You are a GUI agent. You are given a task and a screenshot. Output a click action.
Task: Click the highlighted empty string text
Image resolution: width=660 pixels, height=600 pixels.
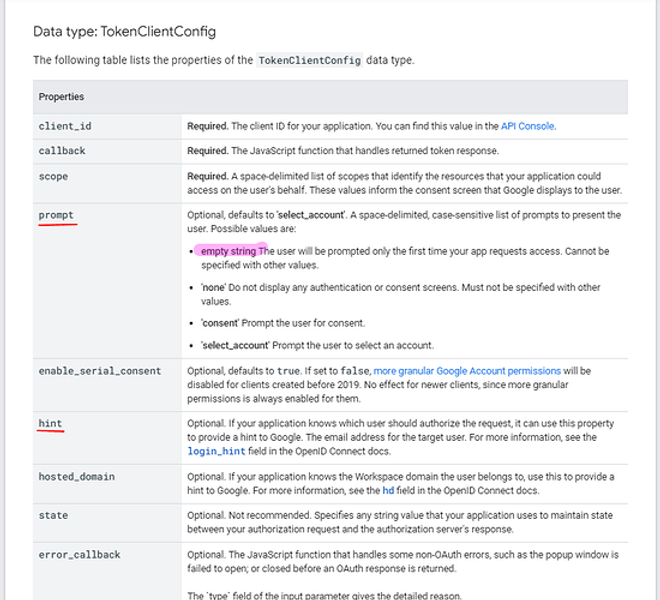coord(228,251)
